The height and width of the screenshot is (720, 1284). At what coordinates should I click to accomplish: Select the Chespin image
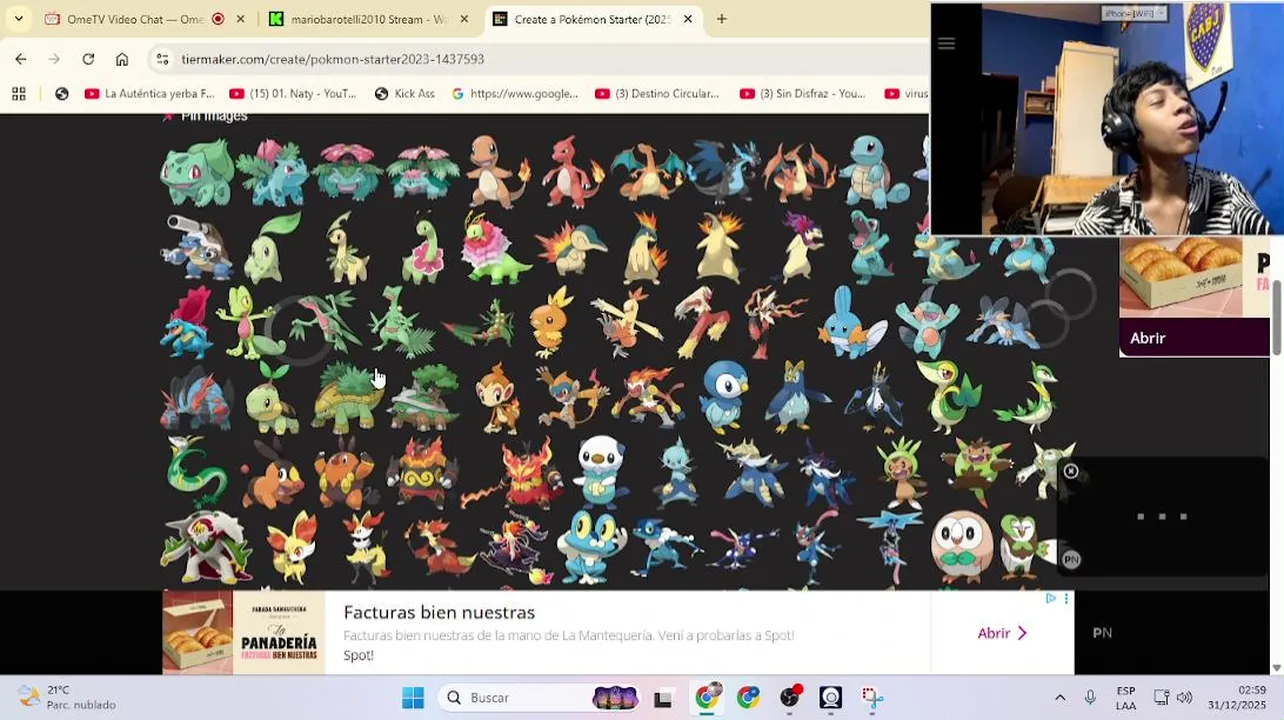coord(903,472)
